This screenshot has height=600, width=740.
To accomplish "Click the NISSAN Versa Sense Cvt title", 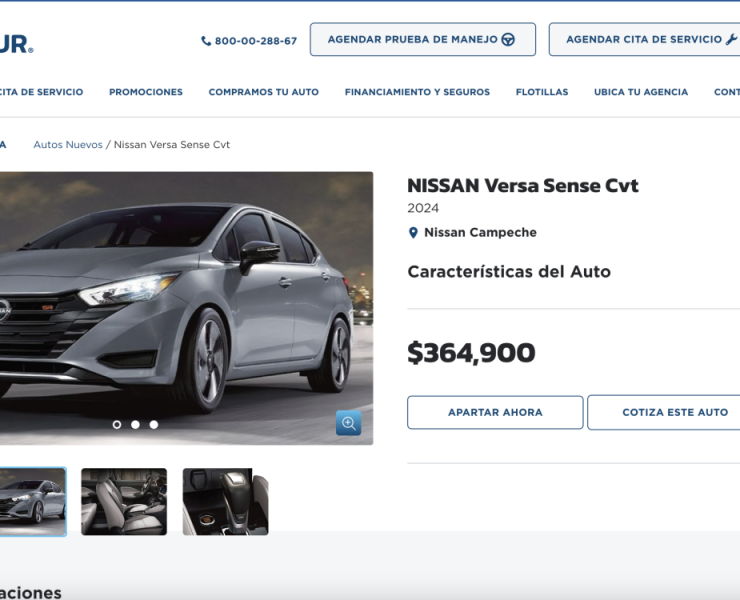I will [x=523, y=186].
